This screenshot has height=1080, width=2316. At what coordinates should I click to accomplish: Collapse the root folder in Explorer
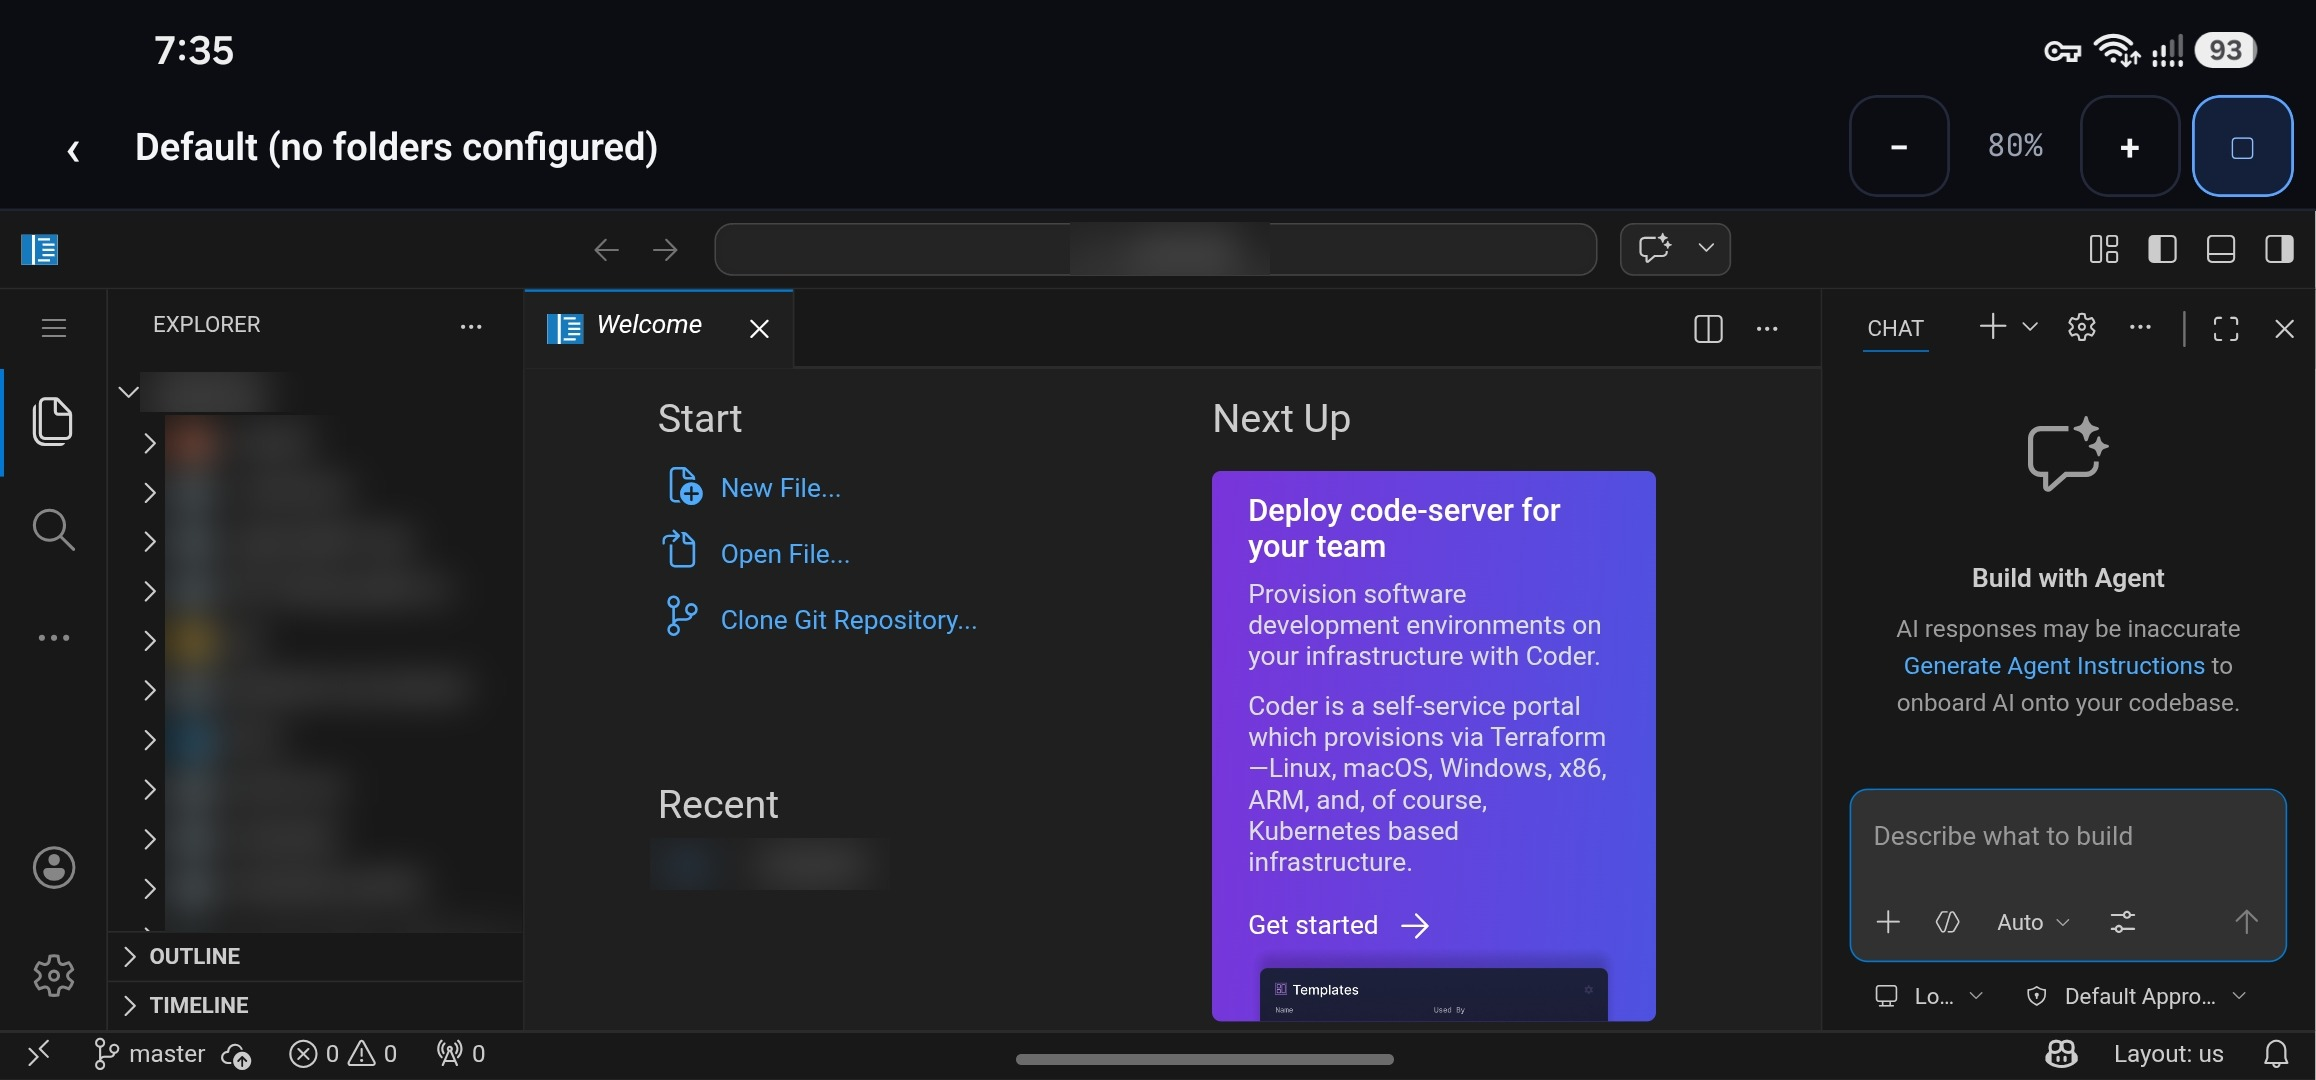pos(128,392)
